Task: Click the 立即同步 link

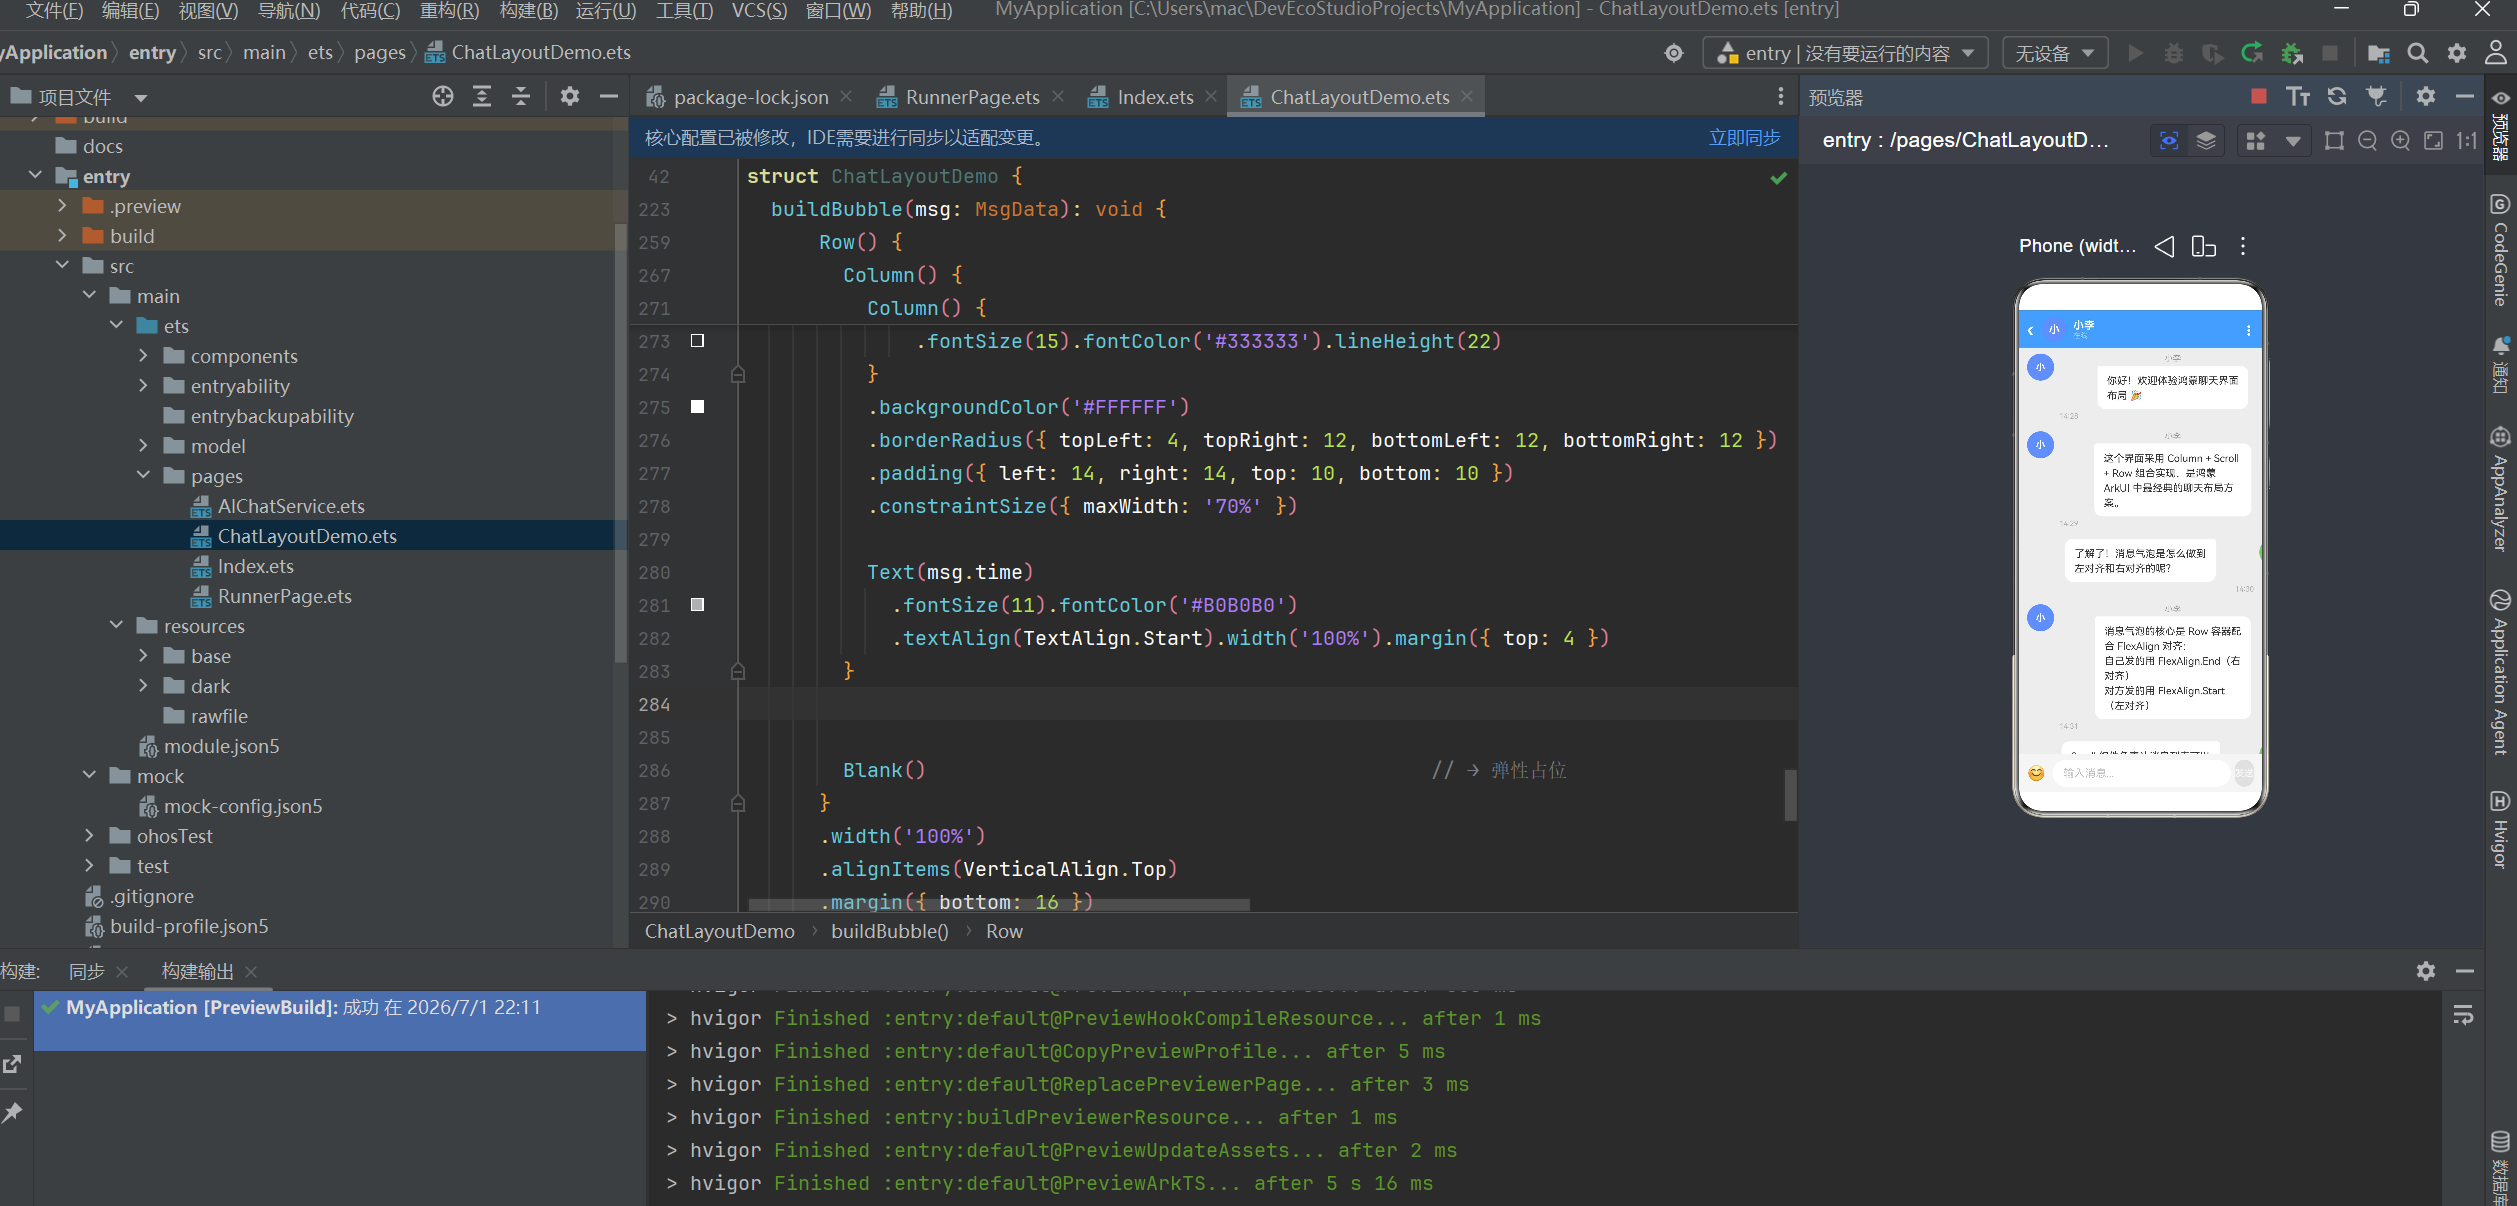Action: pyautogui.click(x=1744, y=138)
